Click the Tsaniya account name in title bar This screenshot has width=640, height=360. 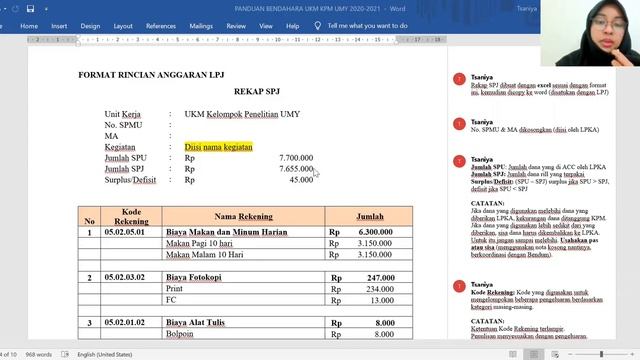pyautogui.click(x=527, y=9)
